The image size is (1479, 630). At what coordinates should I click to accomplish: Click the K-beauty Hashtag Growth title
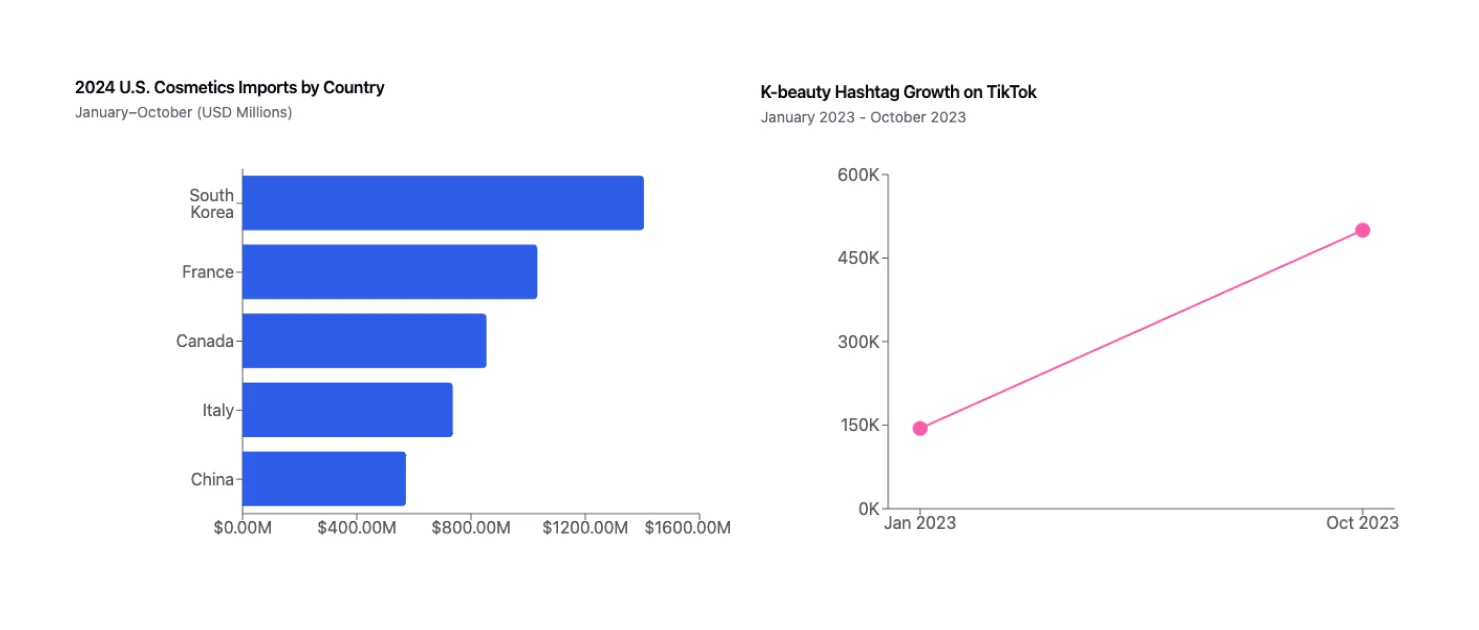point(898,92)
